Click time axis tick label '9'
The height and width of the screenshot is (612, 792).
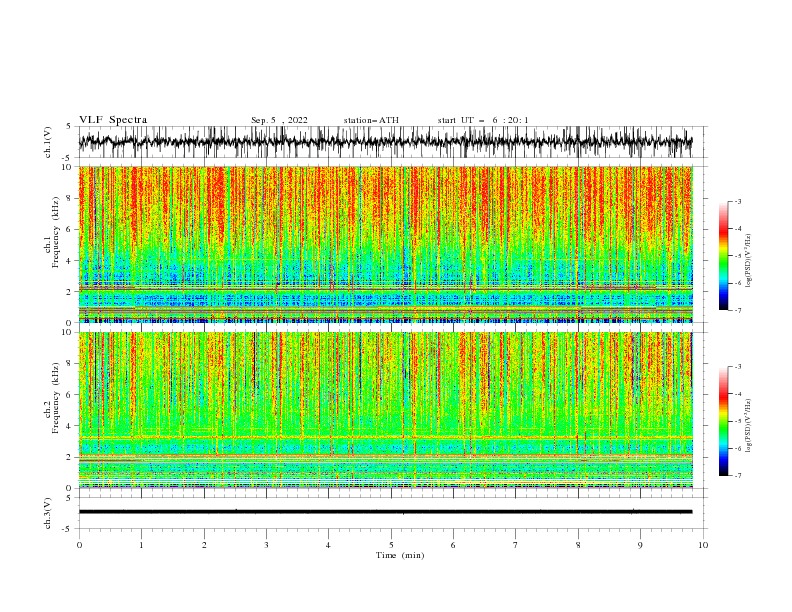pyautogui.click(x=641, y=545)
